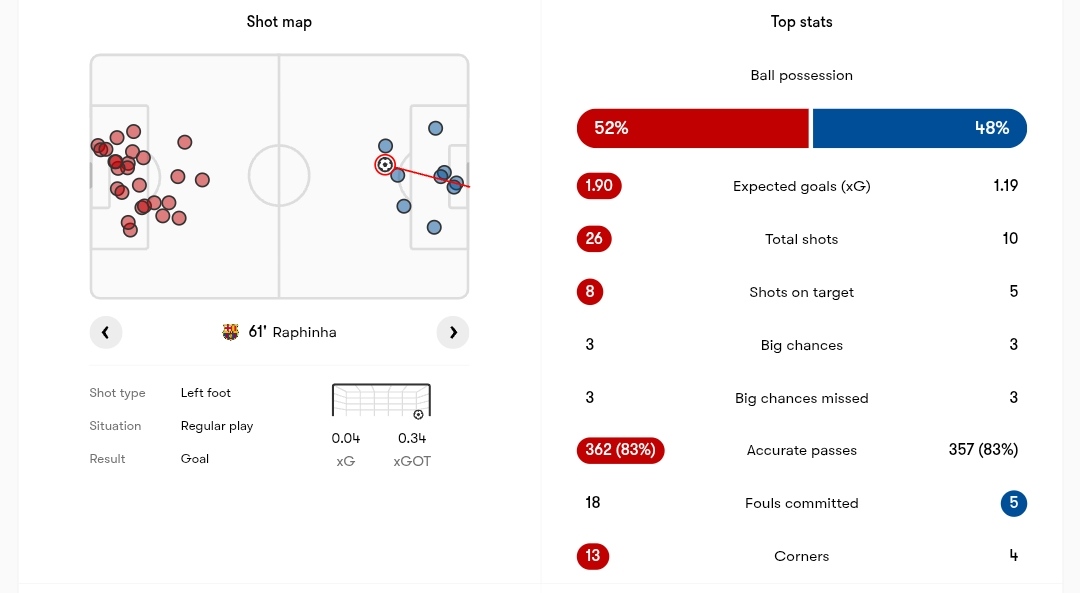Image resolution: width=1080 pixels, height=593 pixels.
Task: Select the Top stats heading
Action: (x=801, y=22)
